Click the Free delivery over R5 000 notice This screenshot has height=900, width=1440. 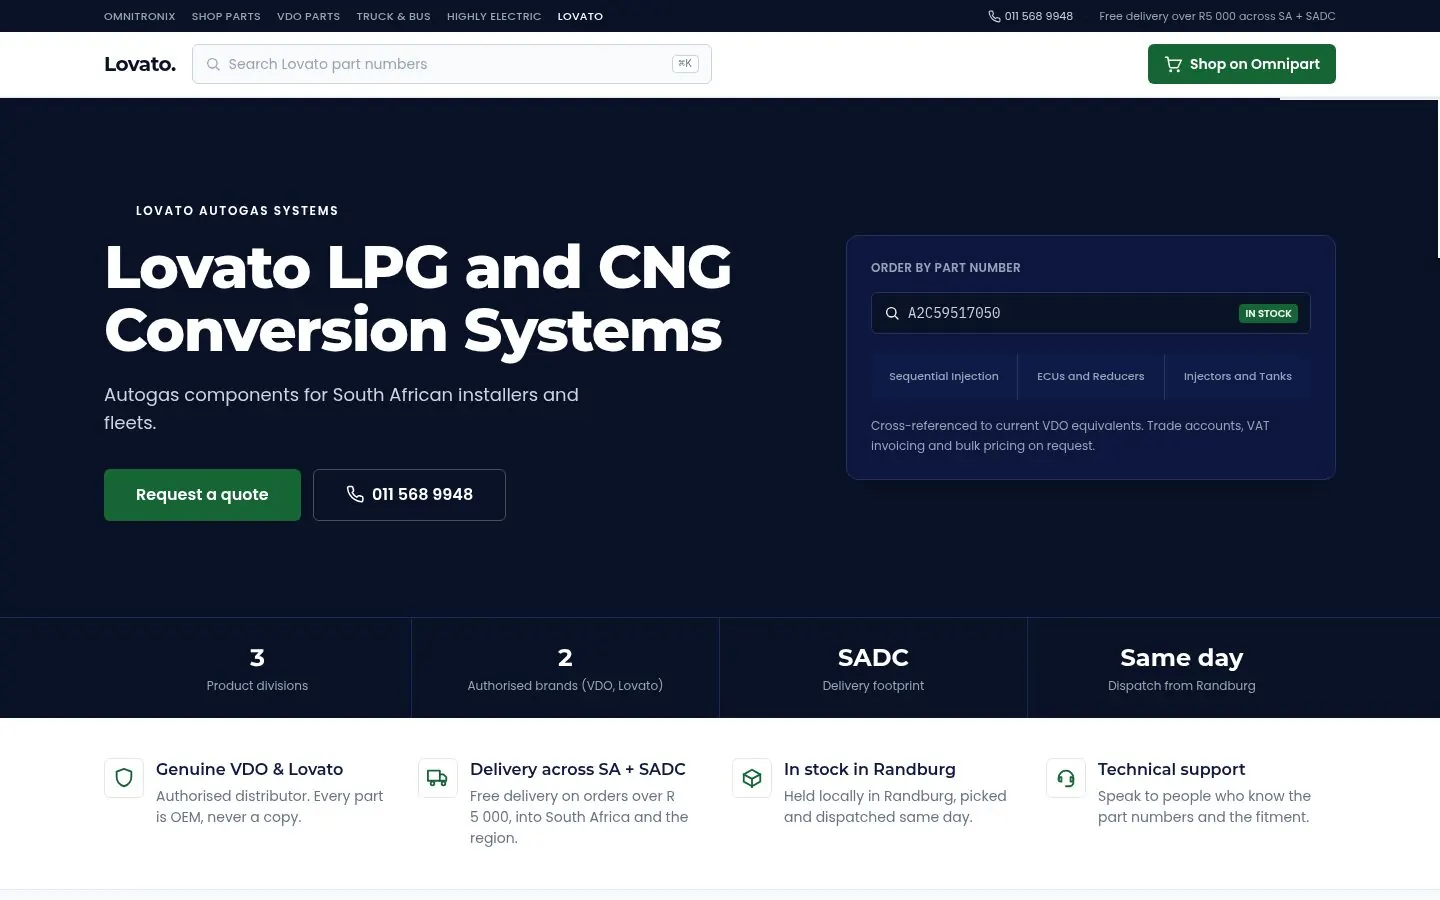[1217, 16]
